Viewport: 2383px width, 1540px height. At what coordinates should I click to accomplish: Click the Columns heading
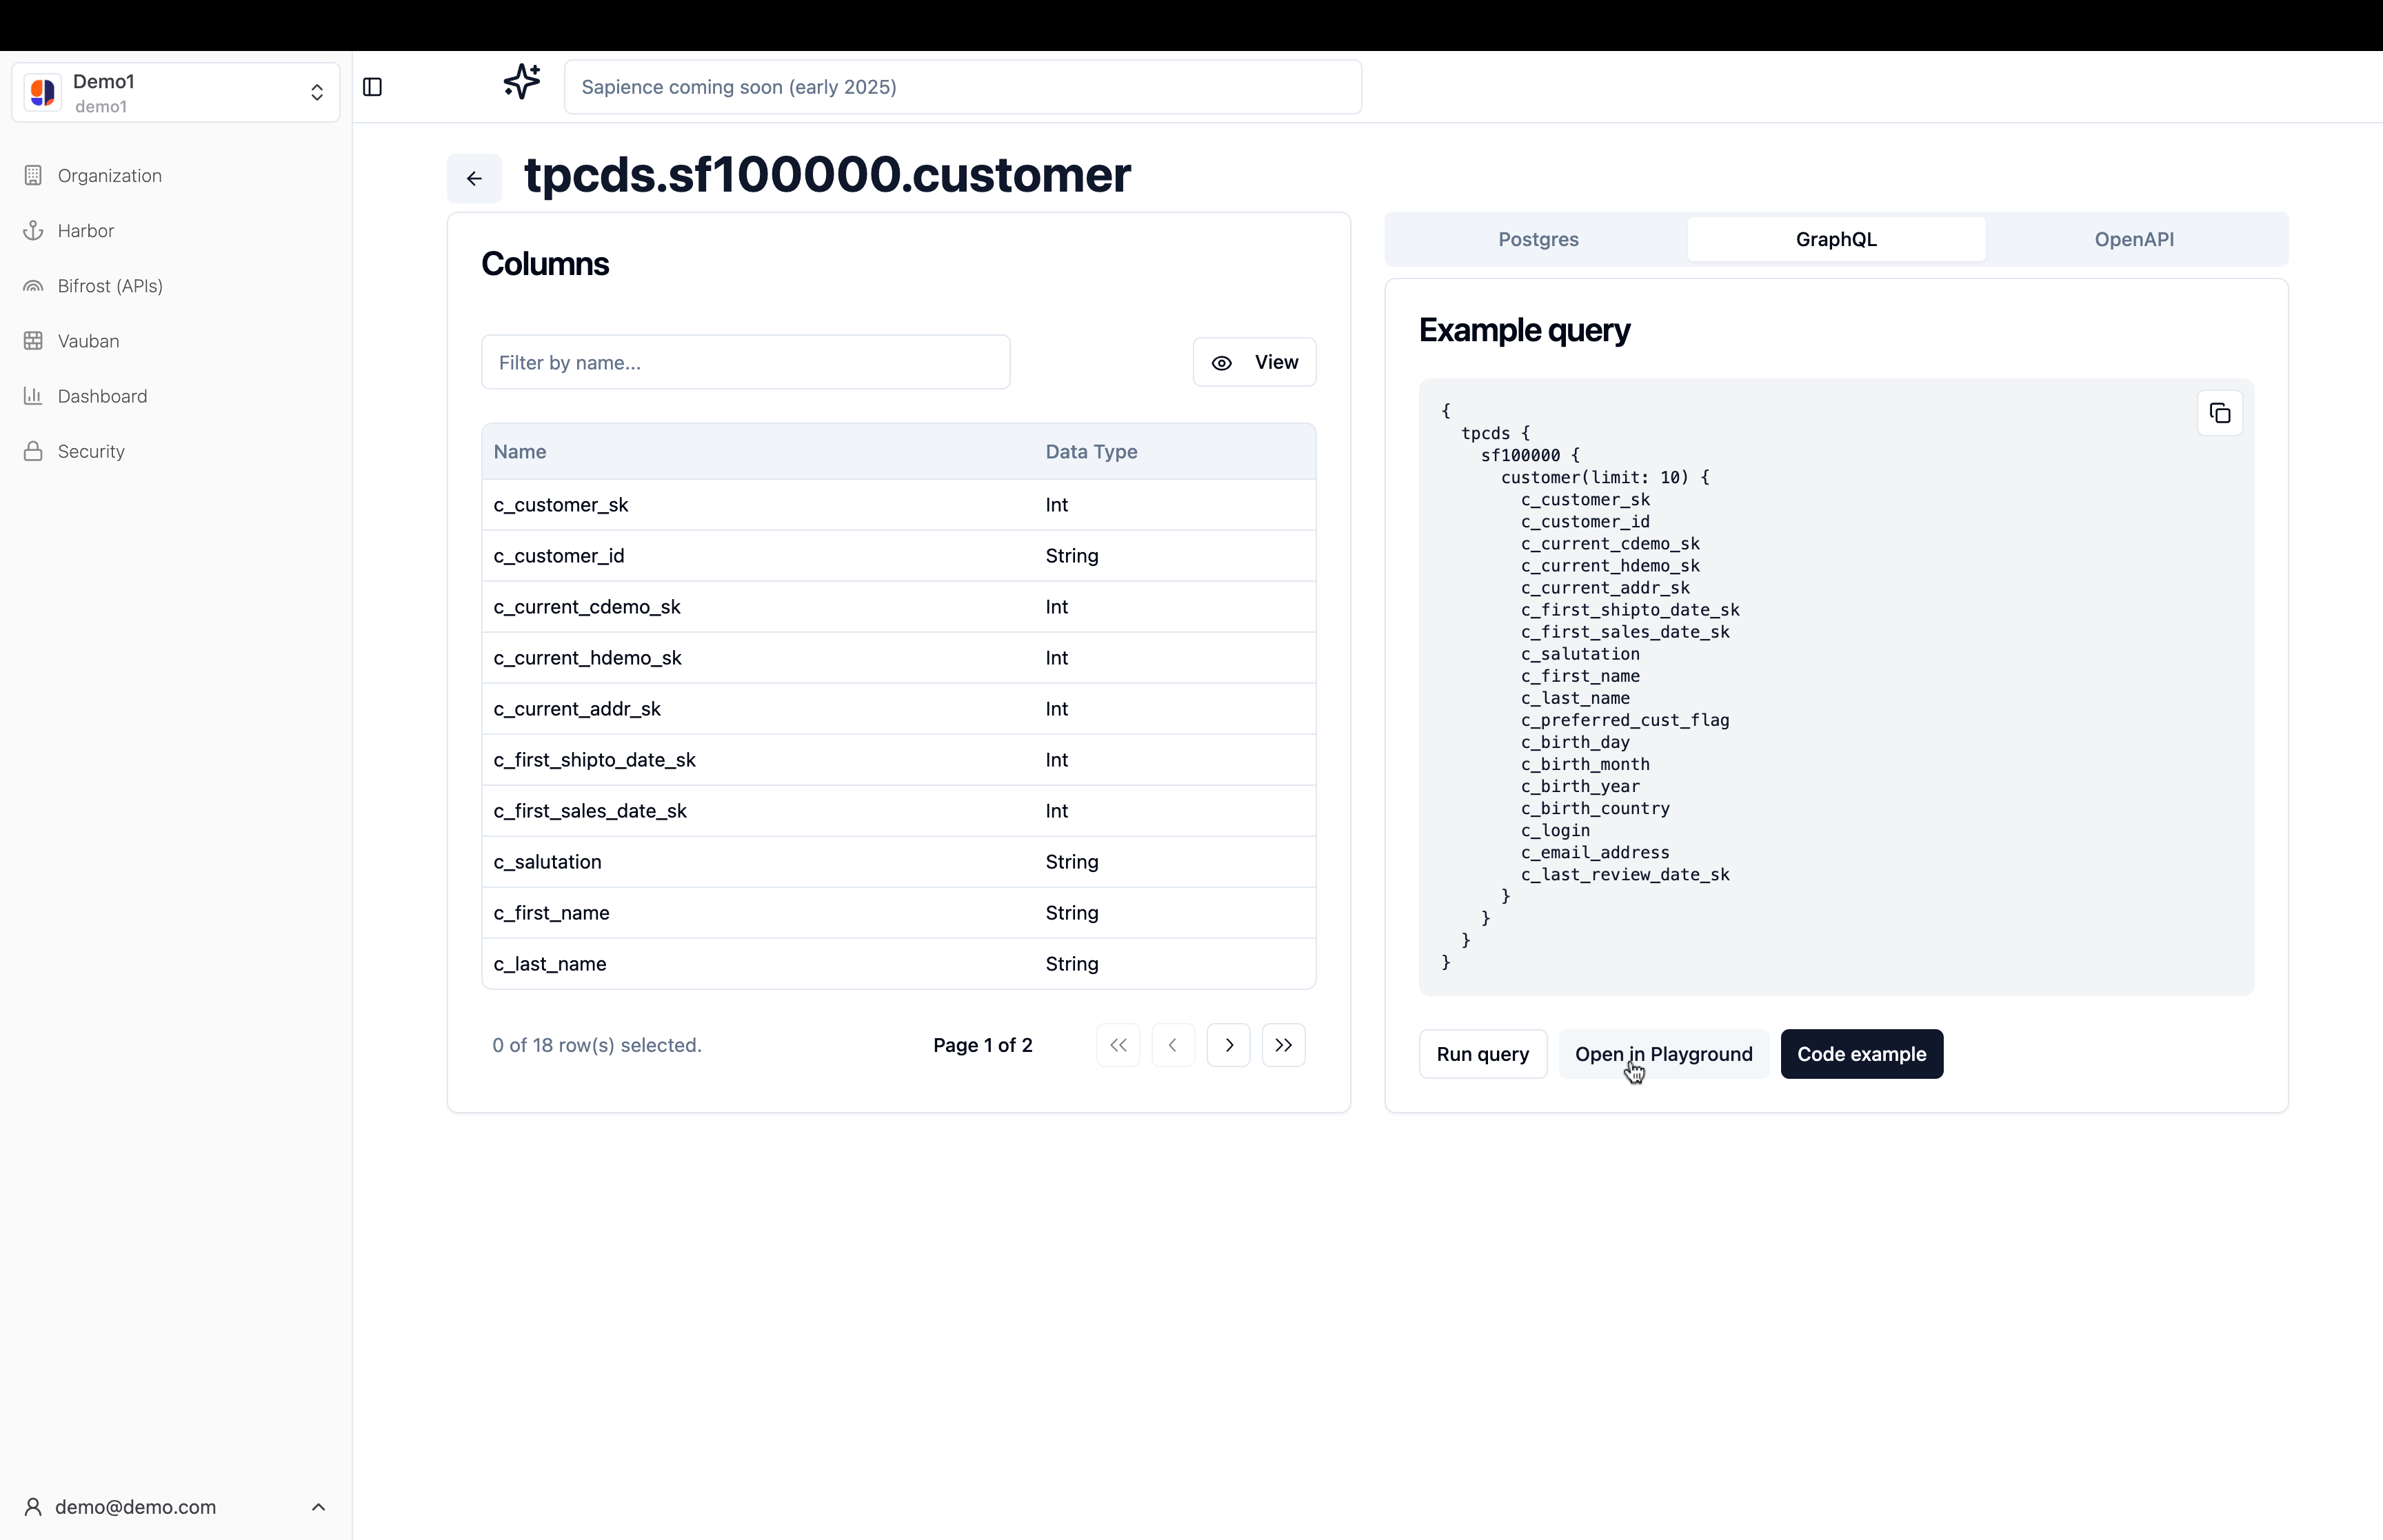tap(545, 264)
